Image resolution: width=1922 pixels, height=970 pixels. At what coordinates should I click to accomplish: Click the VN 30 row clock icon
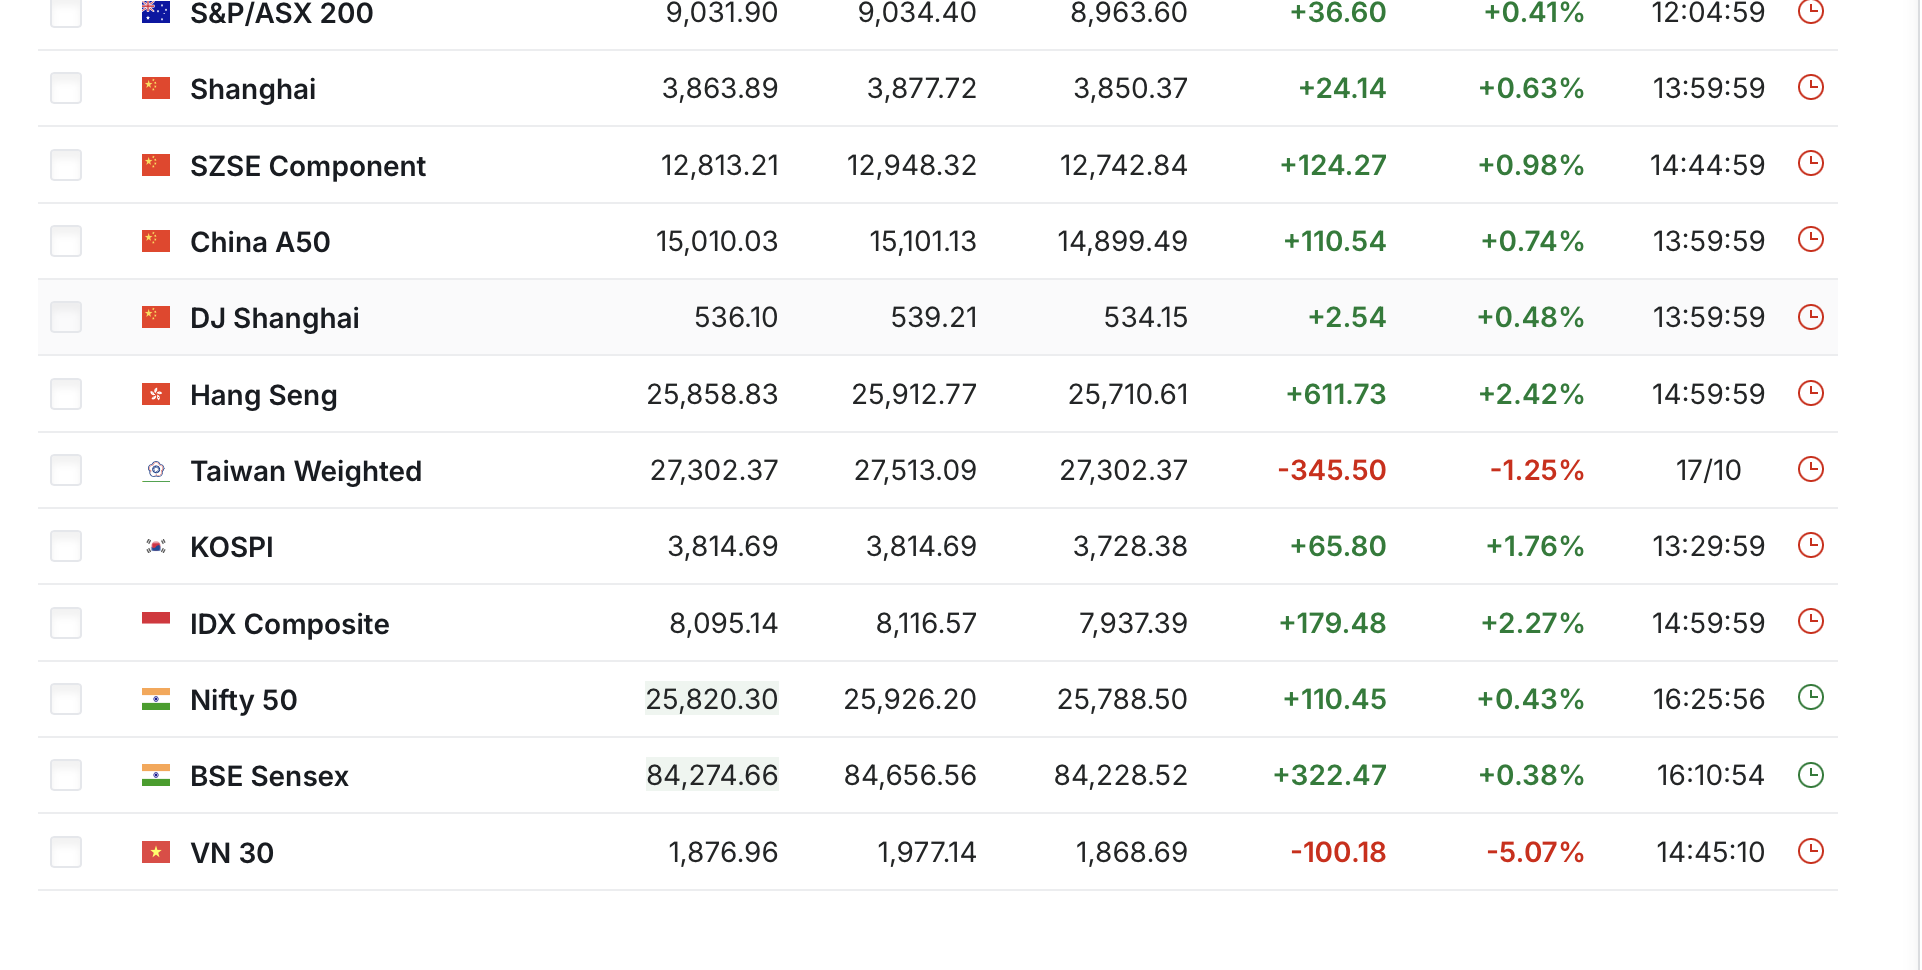pyautogui.click(x=1810, y=852)
